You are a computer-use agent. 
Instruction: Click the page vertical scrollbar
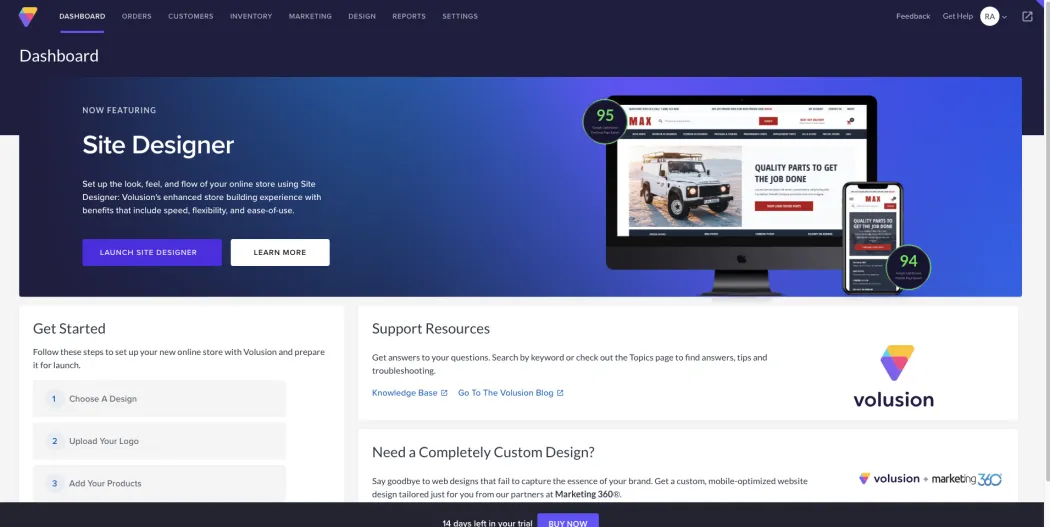(1047, 241)
